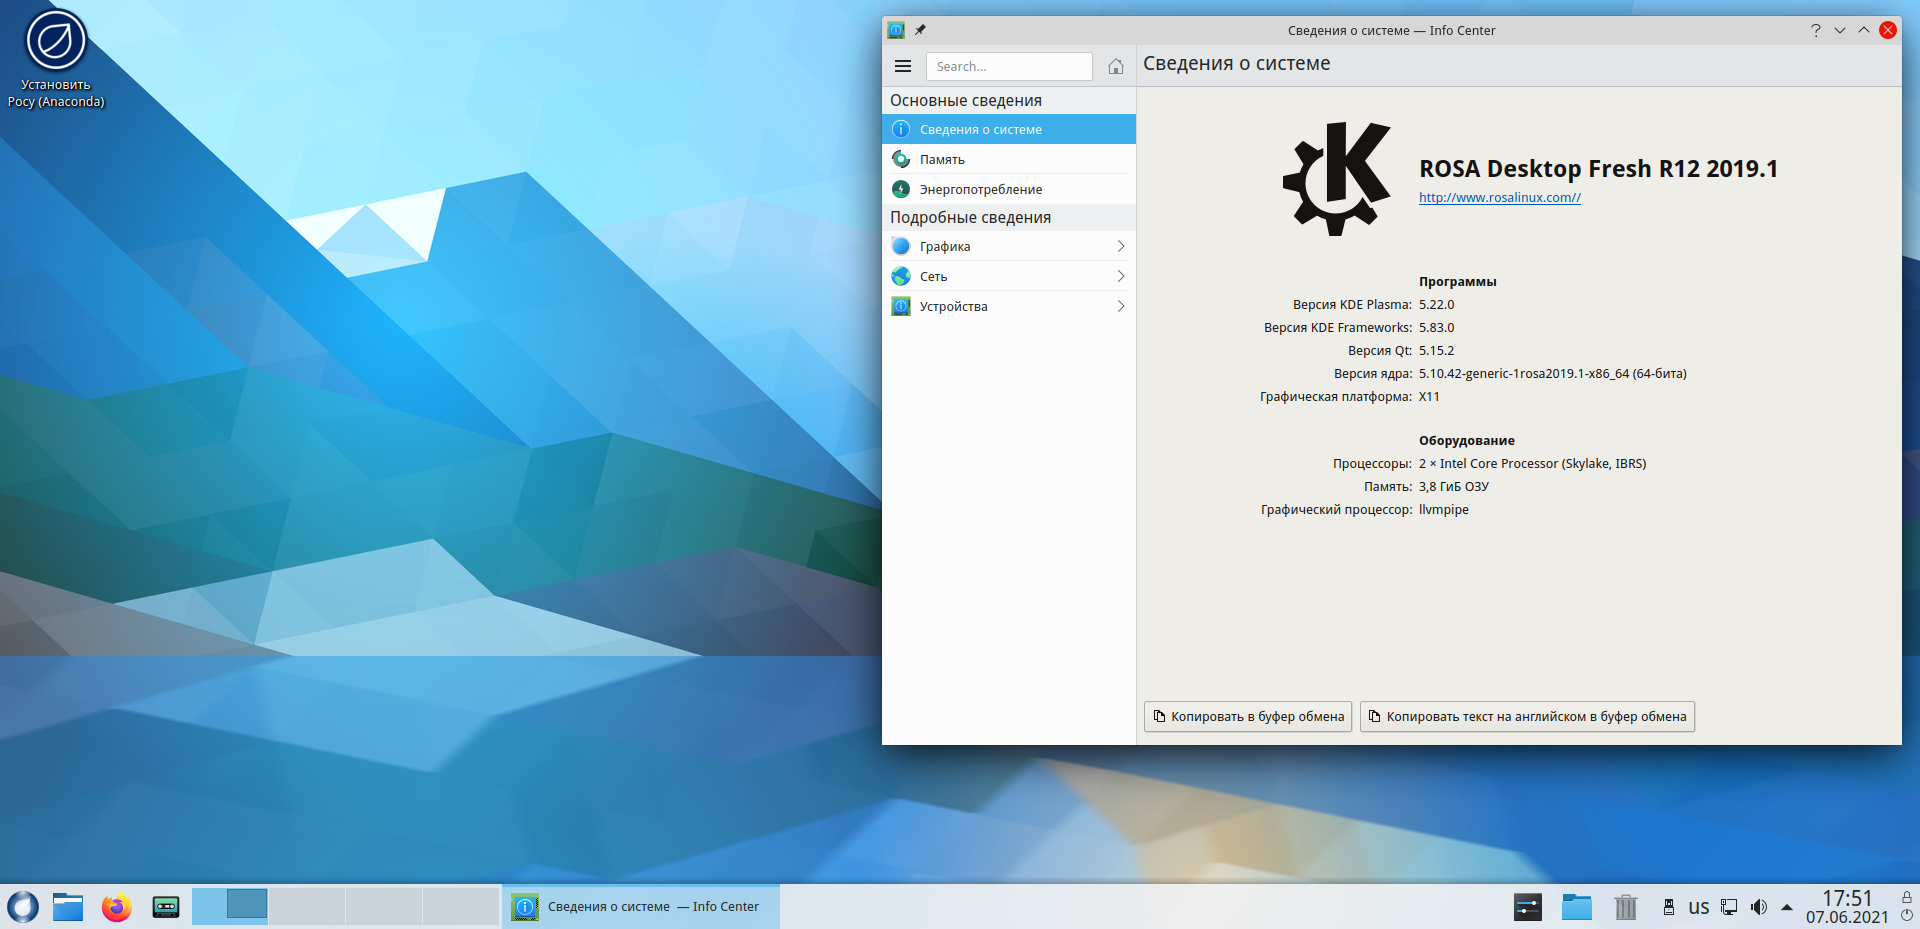Click the Search input field
The width and height of the screenshot is (1920, 929).
coord(1008,66)
